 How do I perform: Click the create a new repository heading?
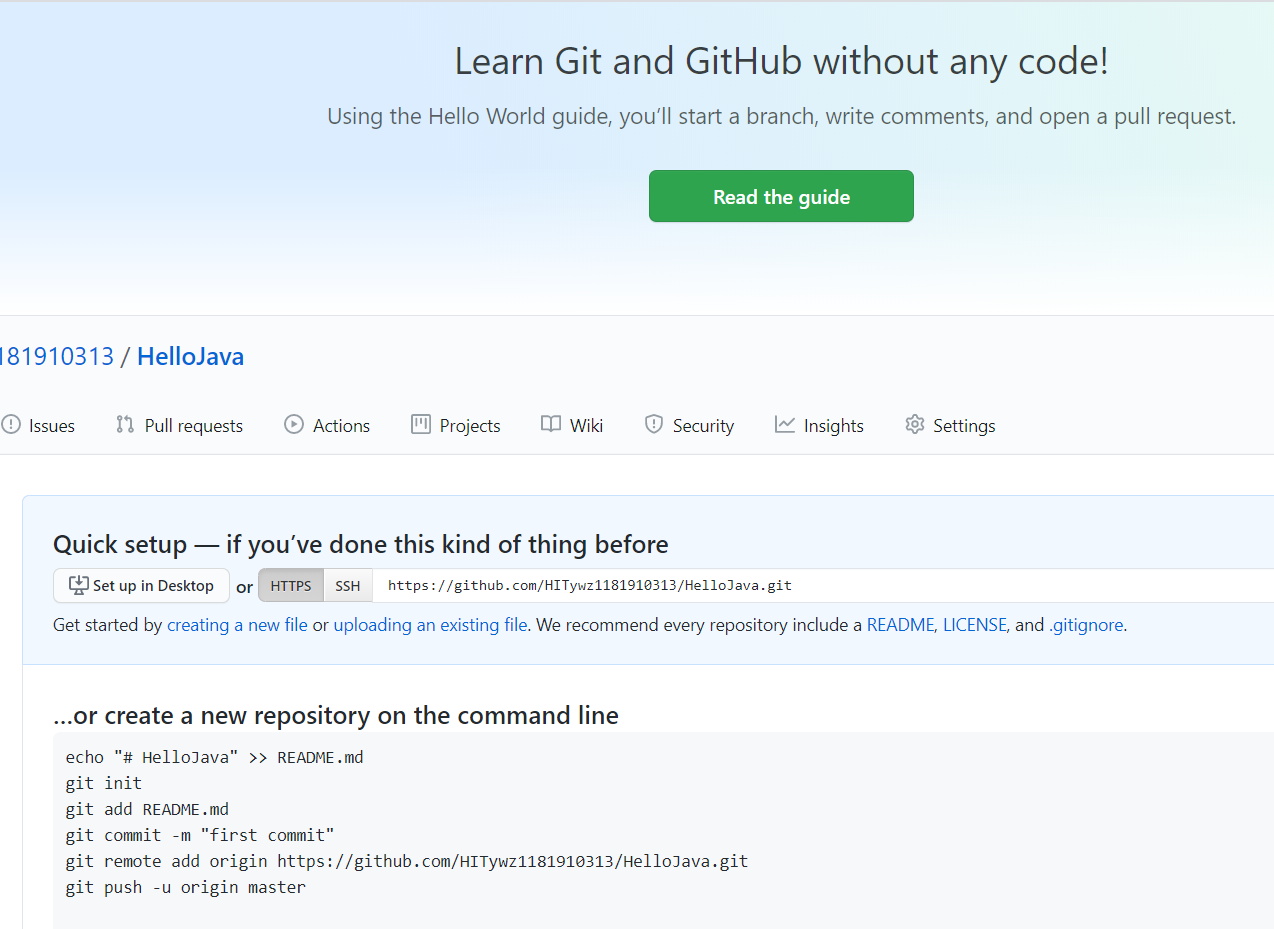click(336, 716)
